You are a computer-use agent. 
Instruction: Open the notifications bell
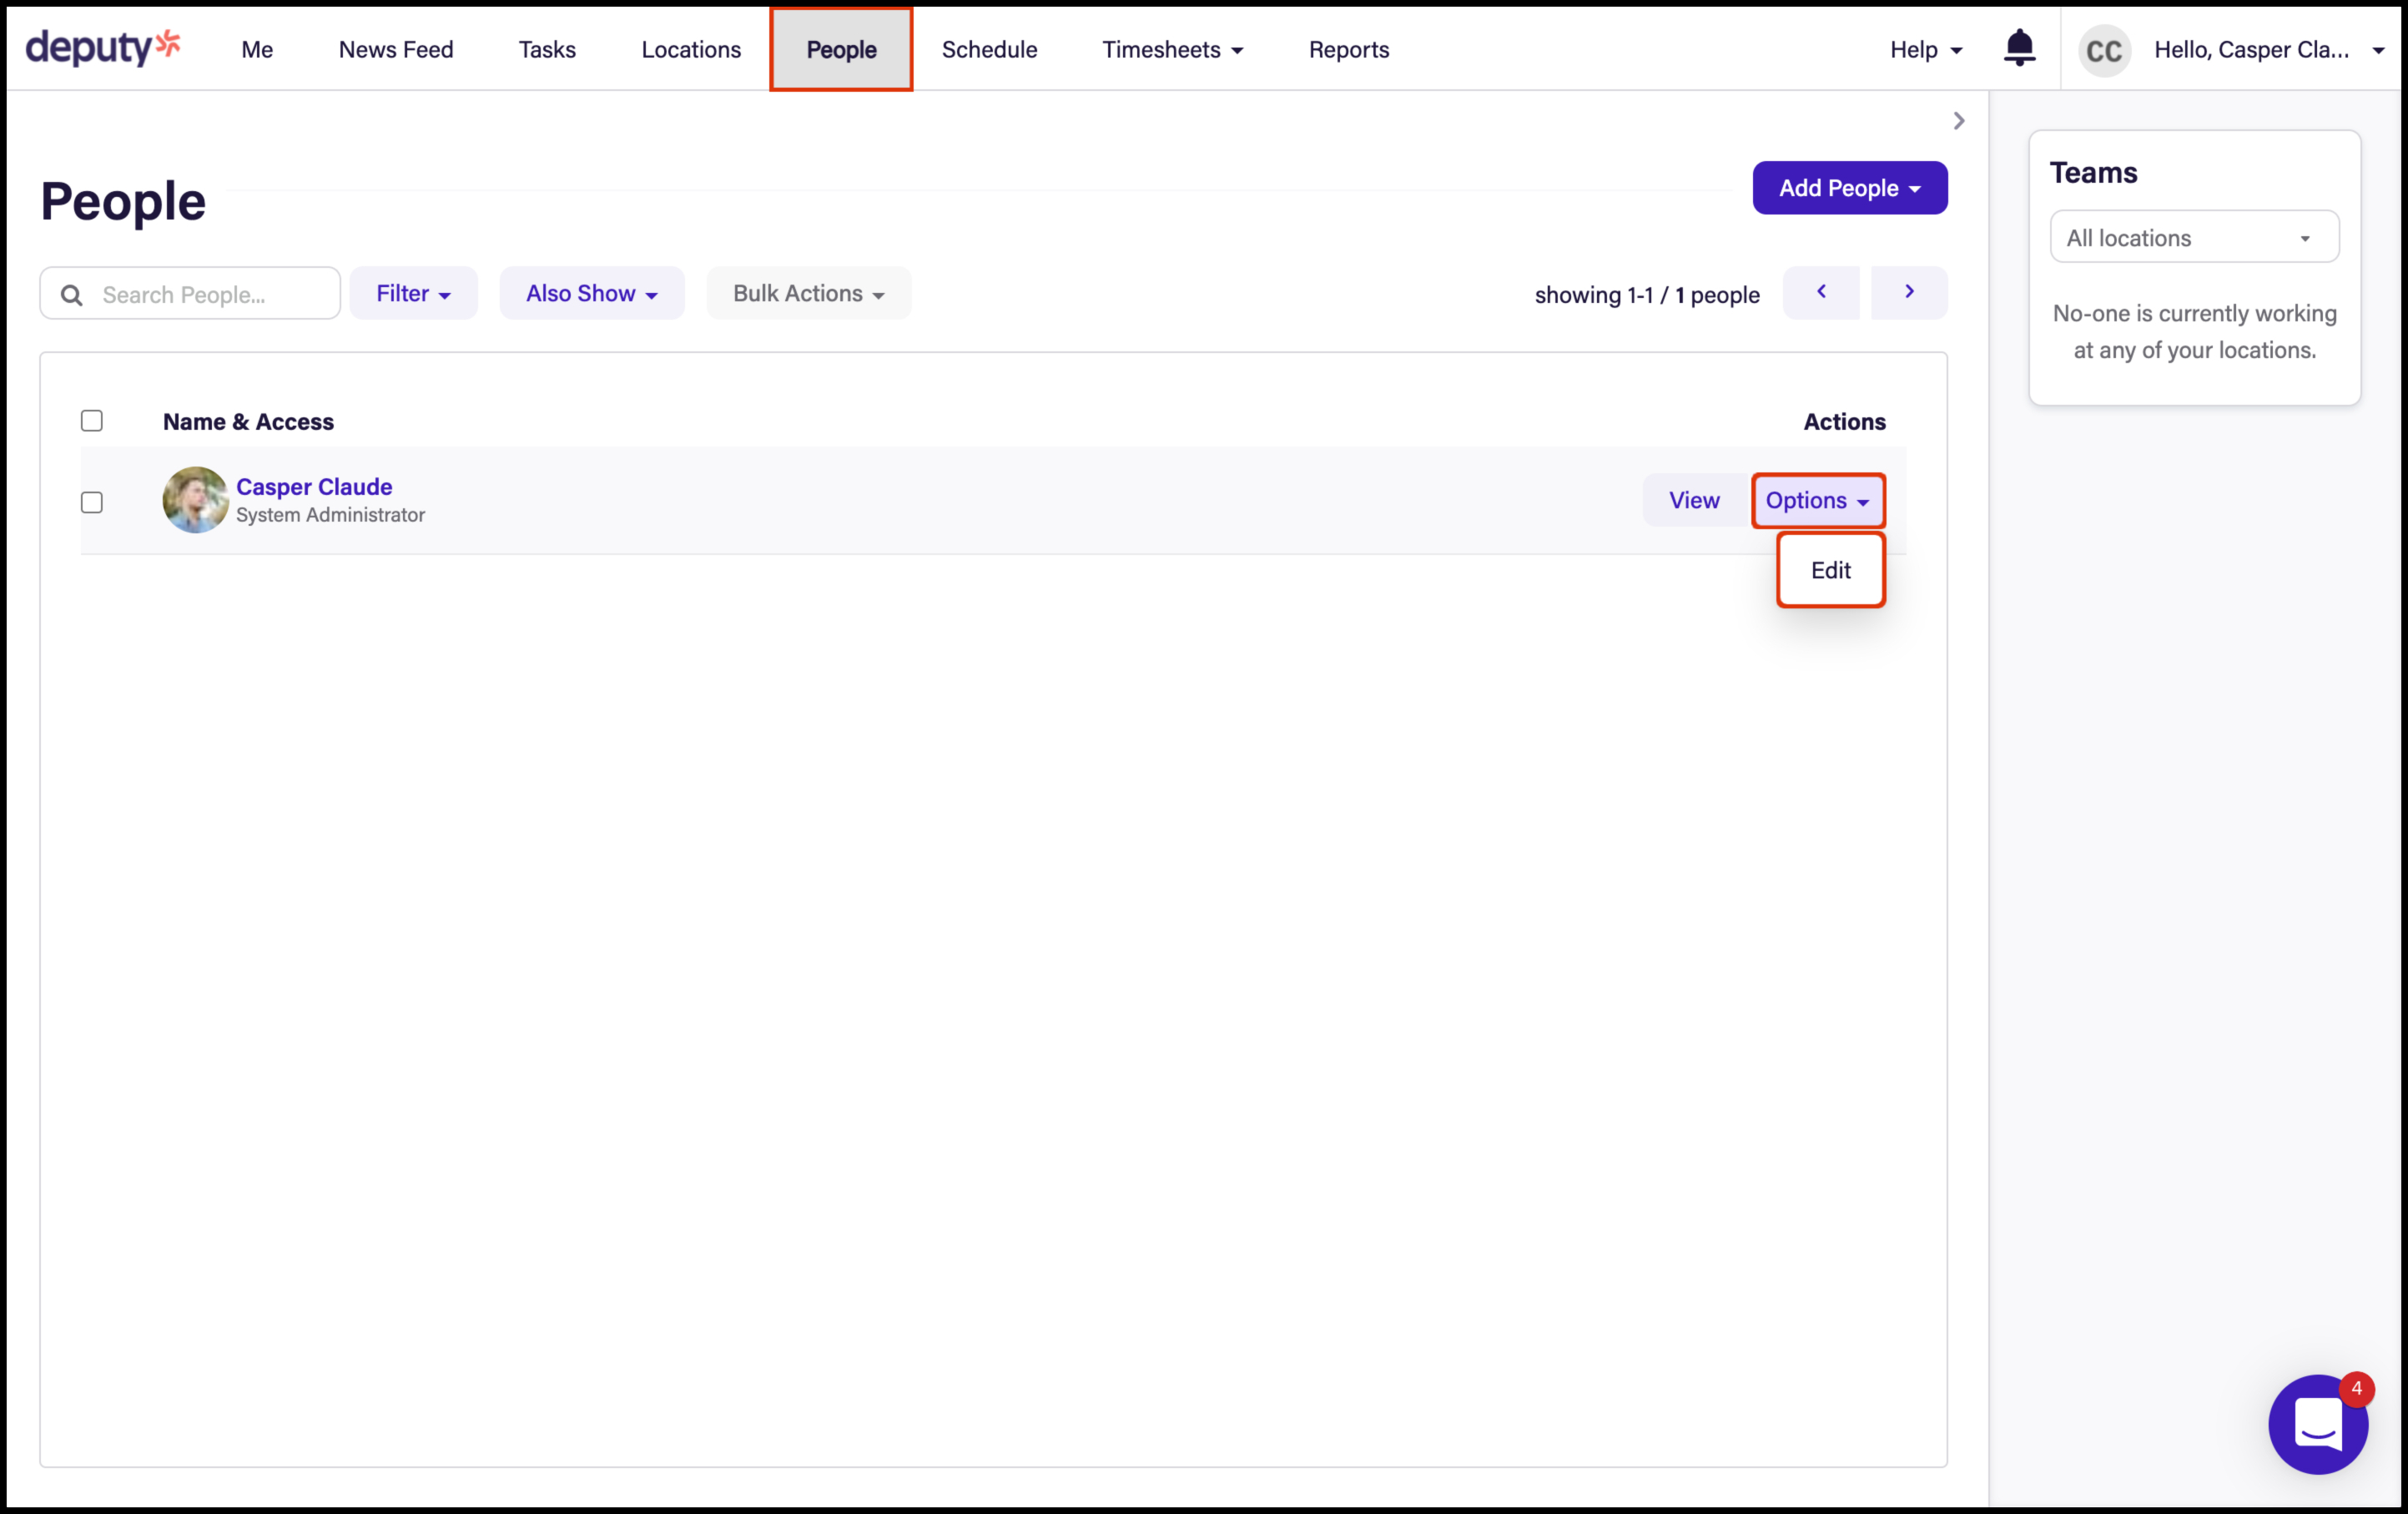click(x=2019, y=48)
